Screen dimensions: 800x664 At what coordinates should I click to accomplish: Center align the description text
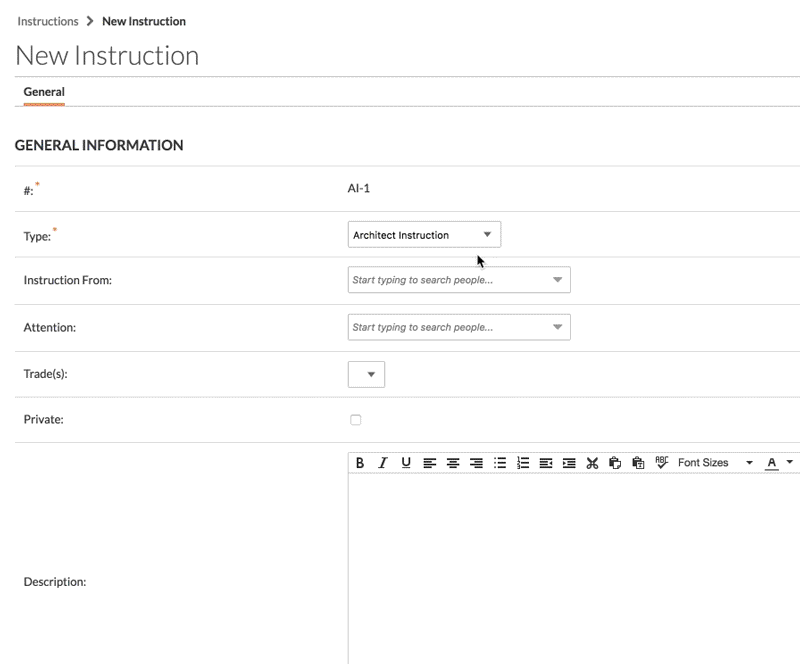pos(453,463)
